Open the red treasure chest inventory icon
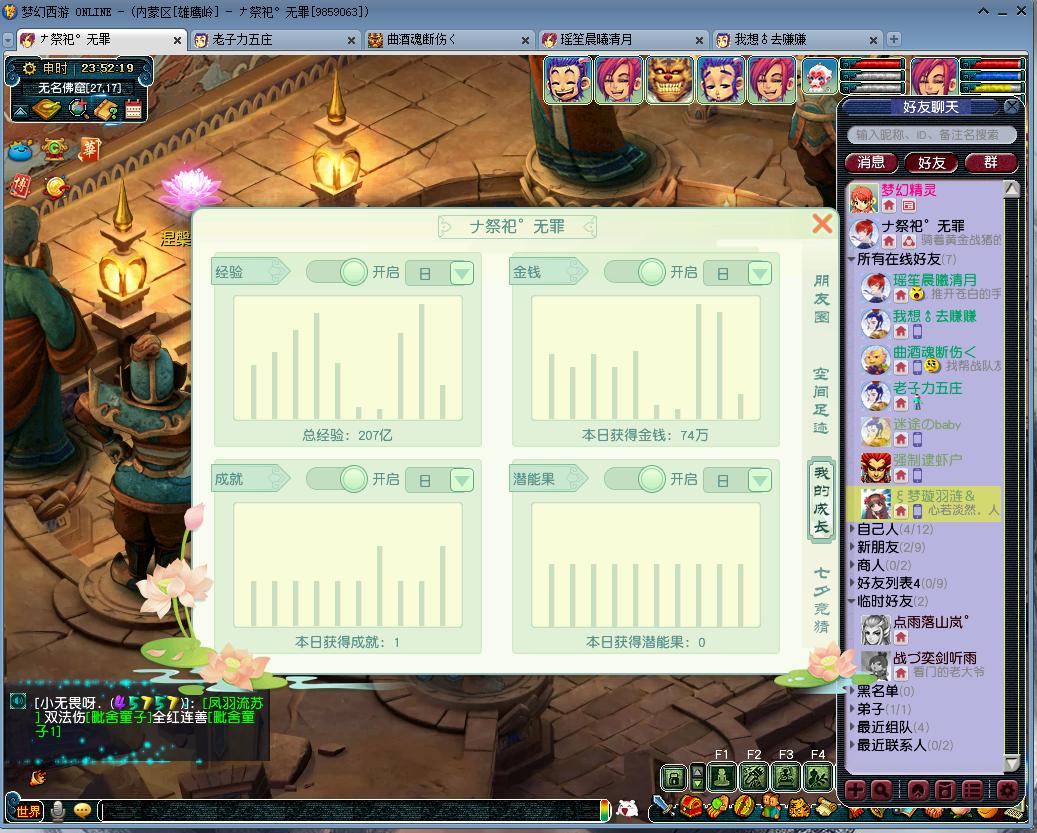 691,807
